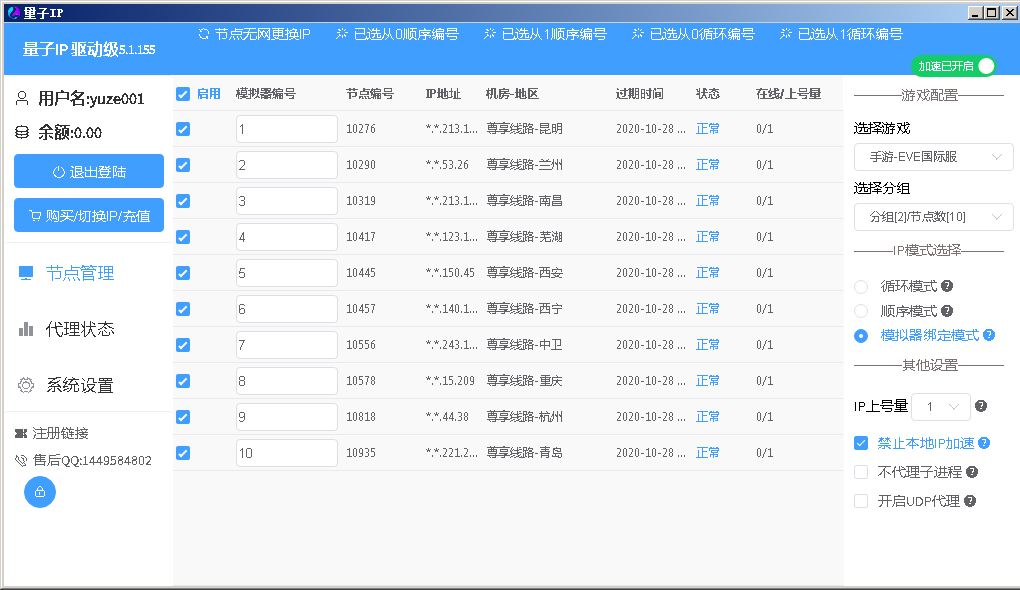Open the IP上号量 value dropdown
The image size is (1020, 590).
(x=940, y=405)
